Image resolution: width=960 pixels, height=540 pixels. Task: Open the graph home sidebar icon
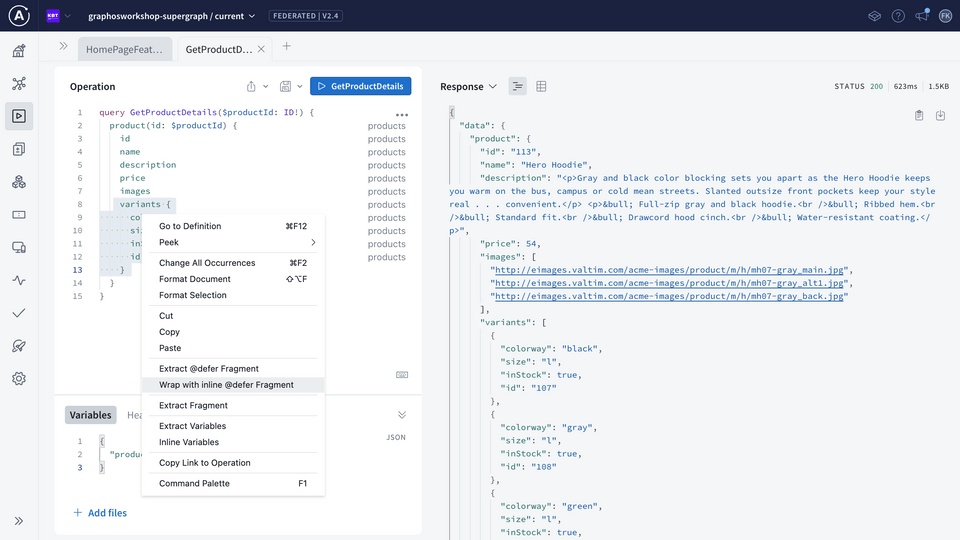tap(19, 50)
